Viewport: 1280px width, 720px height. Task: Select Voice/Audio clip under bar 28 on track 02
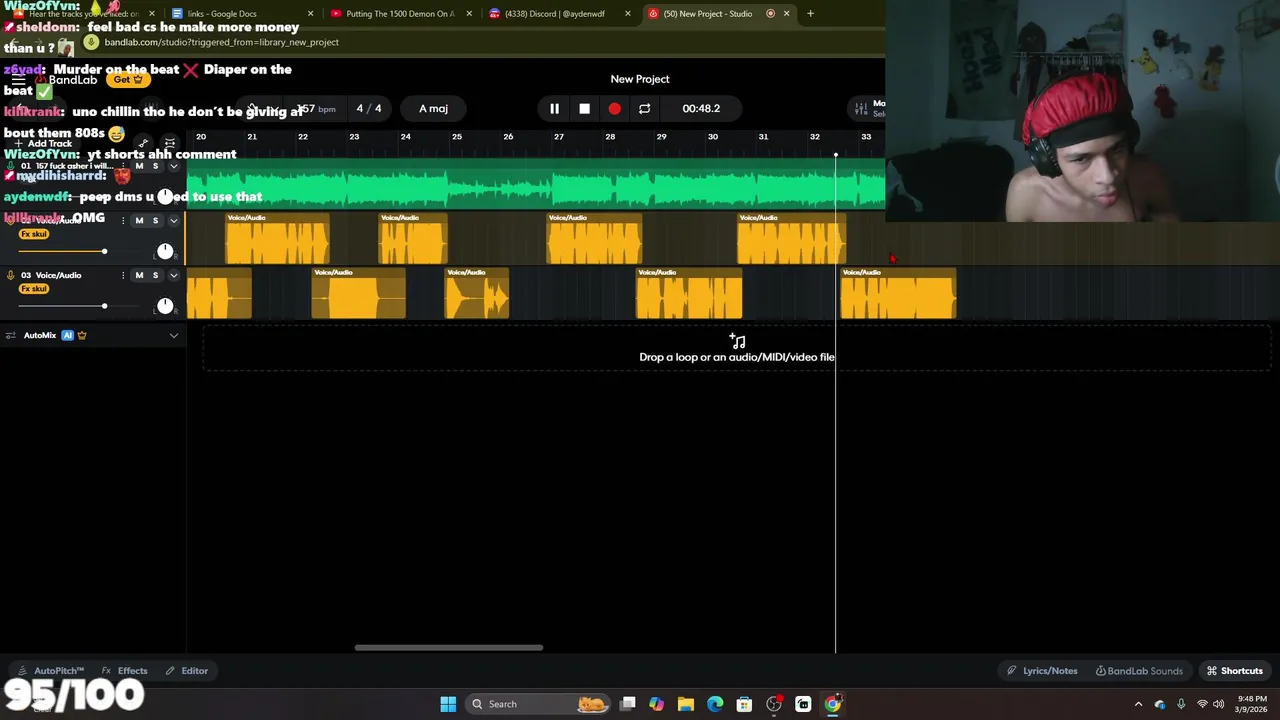point(594,239)
